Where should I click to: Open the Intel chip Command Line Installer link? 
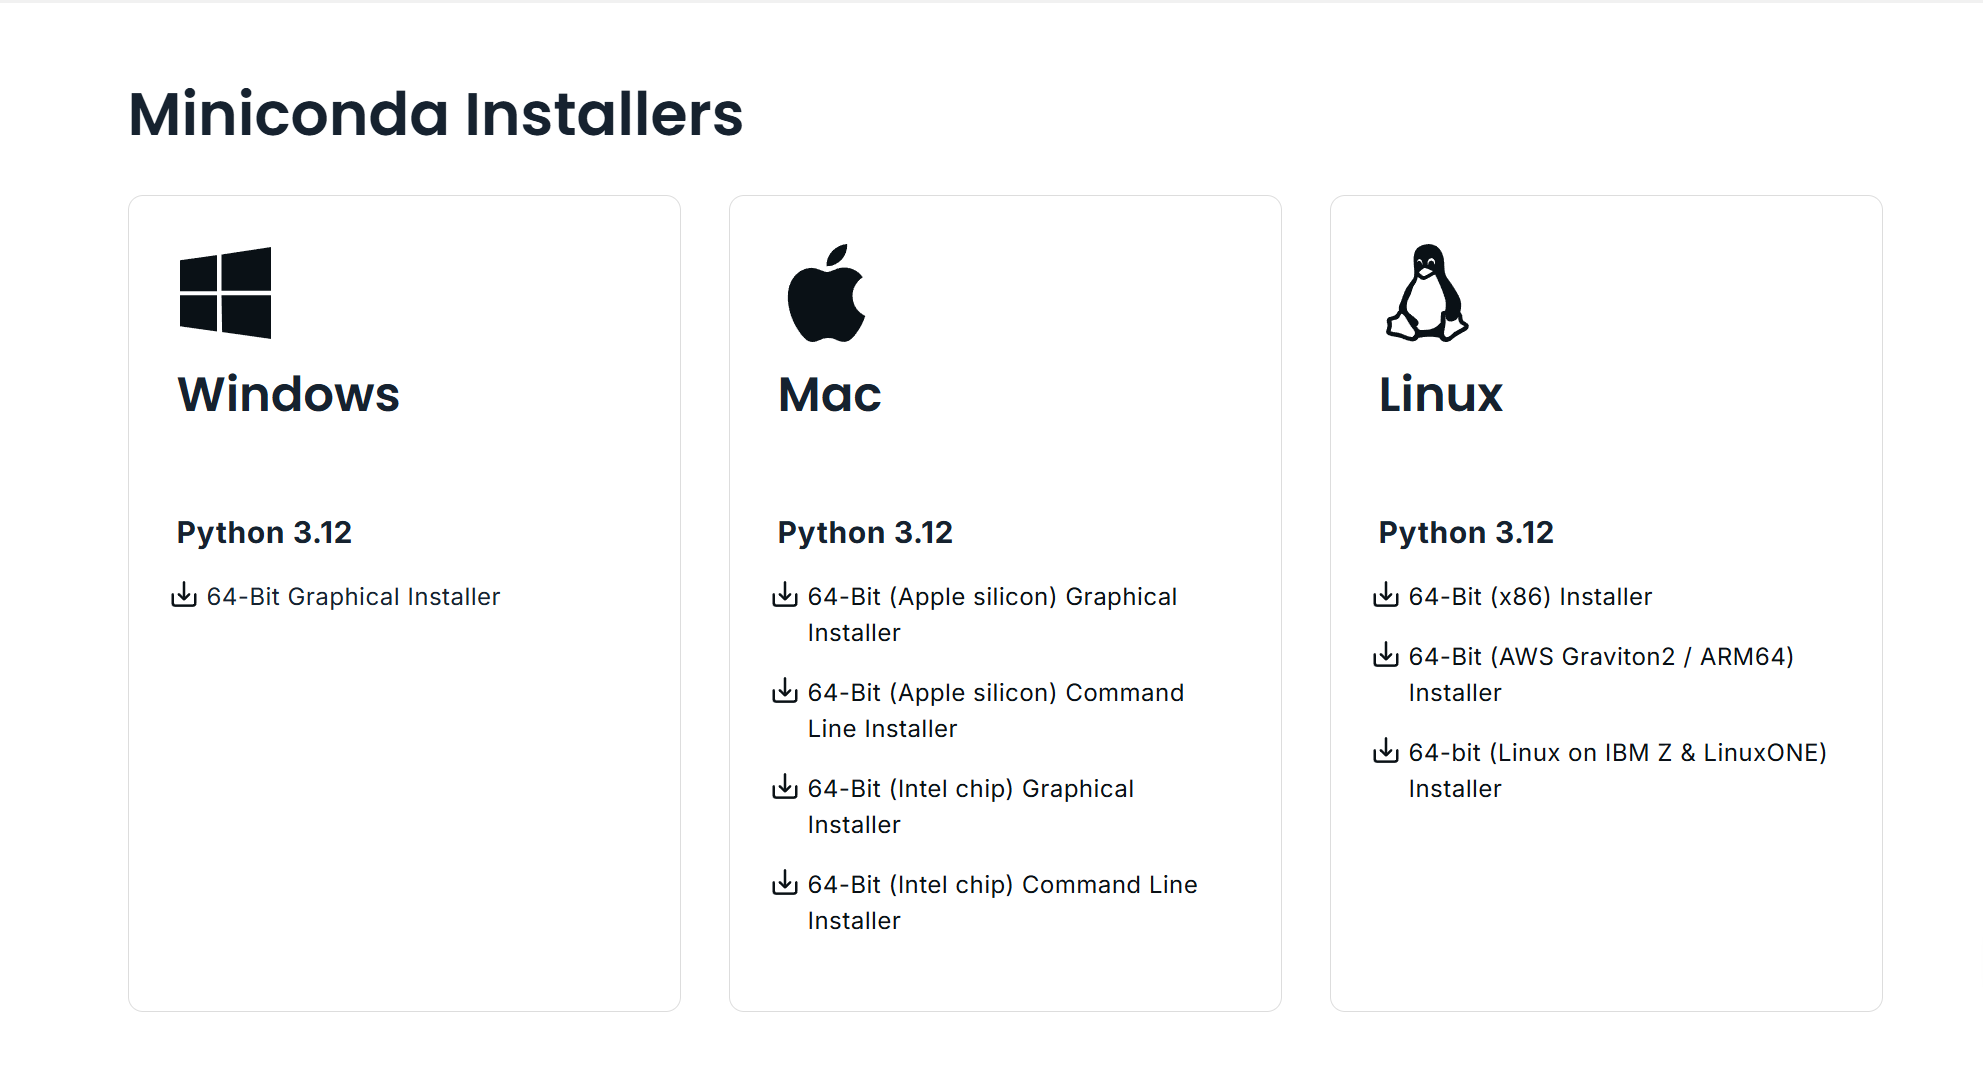(x=1002, y=885)
